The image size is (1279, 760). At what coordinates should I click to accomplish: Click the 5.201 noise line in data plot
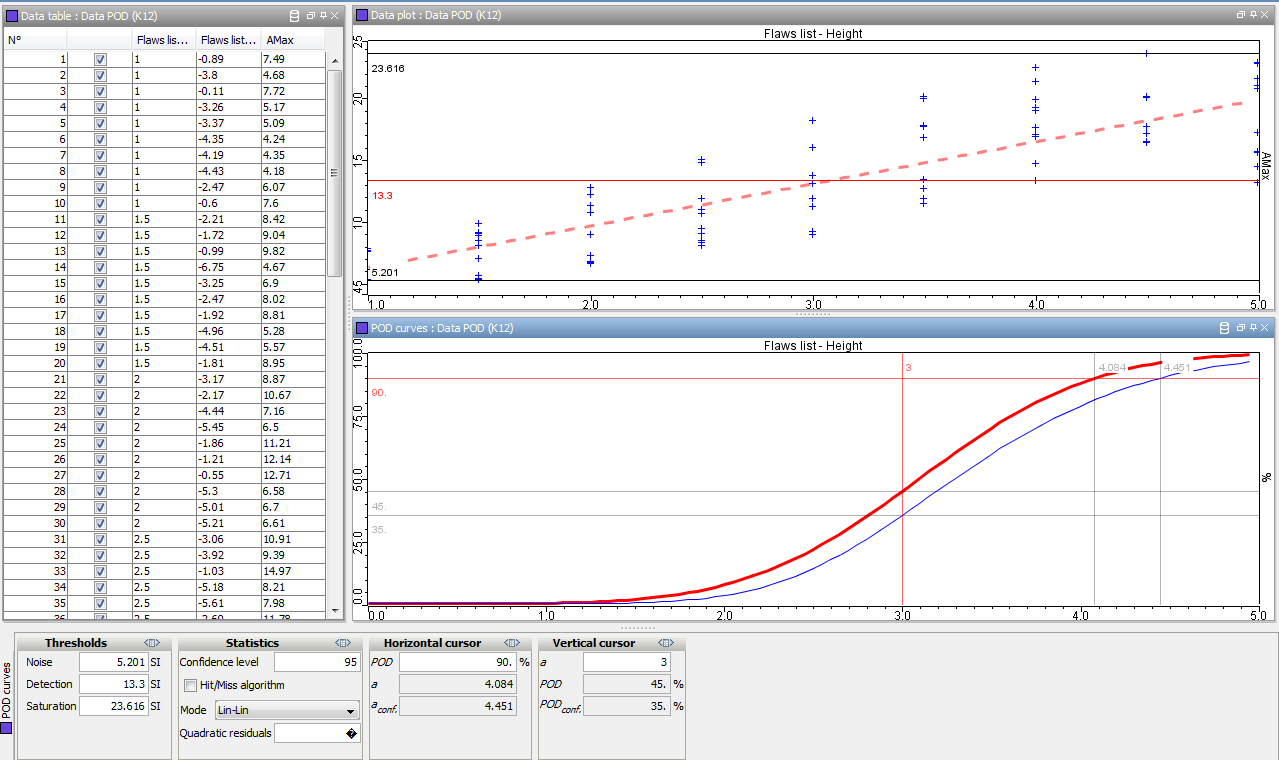tap(813, 280)
